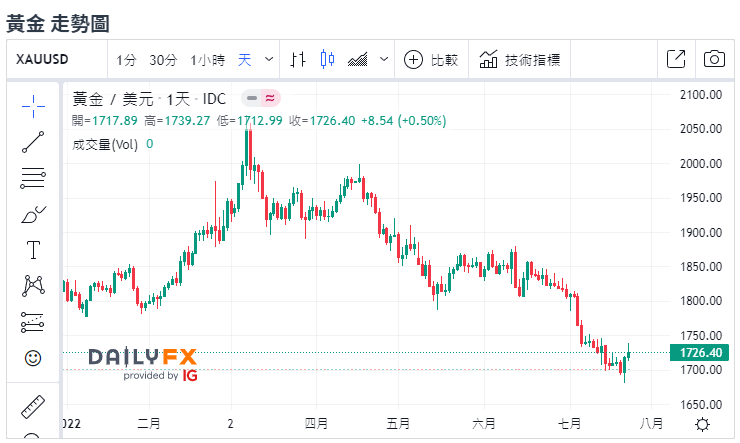The image size is (740, 443).
Task: Select the trend line drawing tool
Action: tap(33, 141)
